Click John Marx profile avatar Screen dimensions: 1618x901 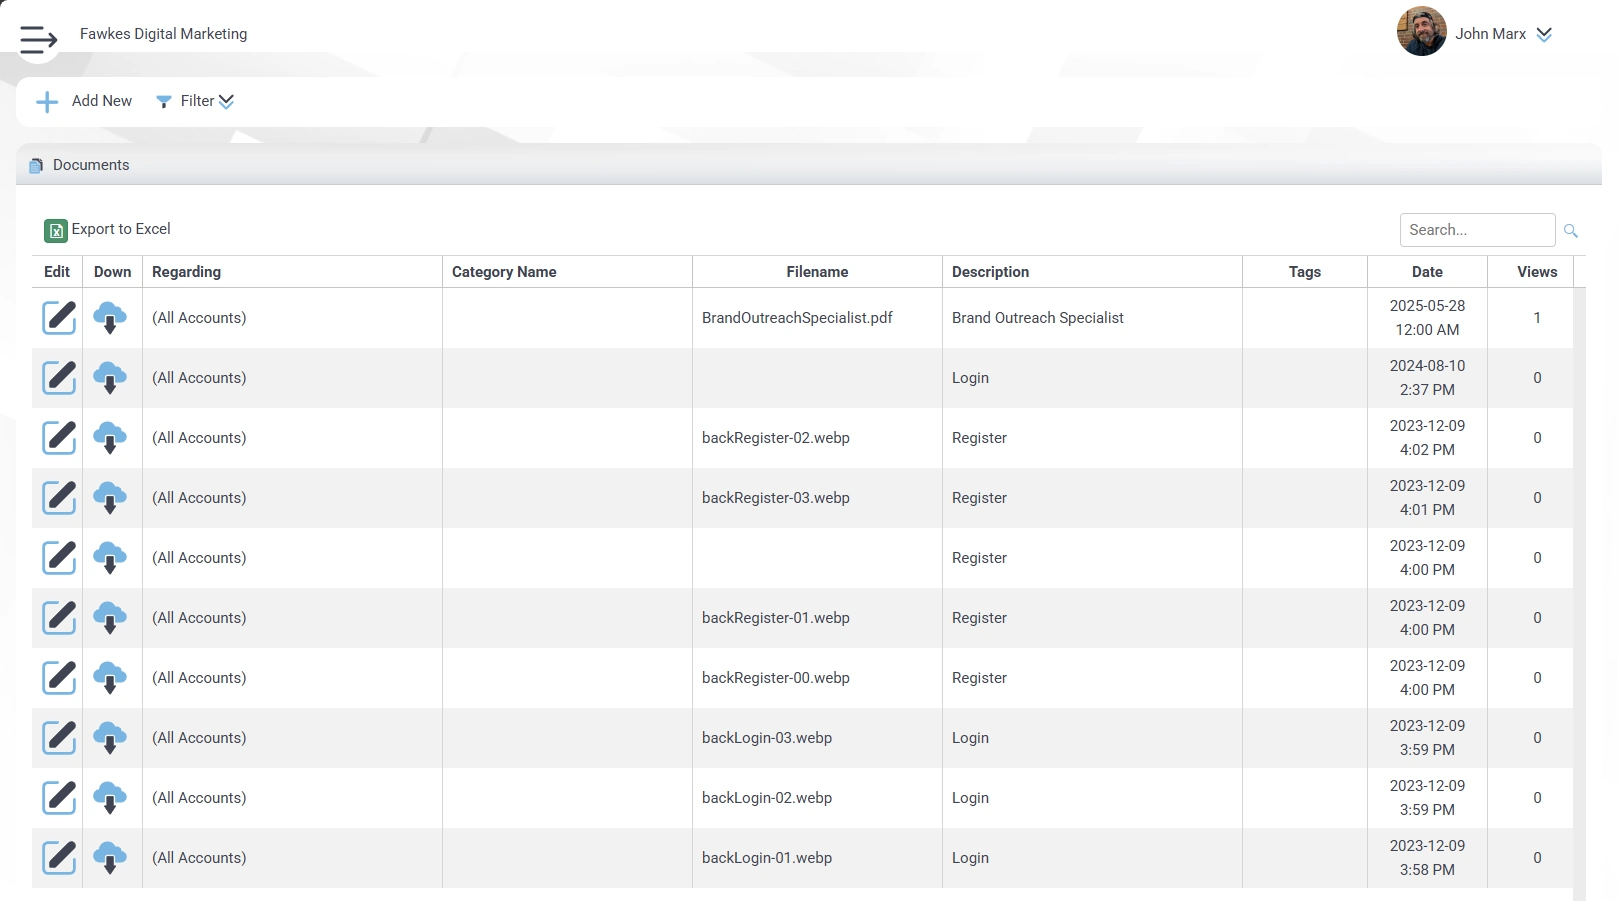coord(1421,32)
